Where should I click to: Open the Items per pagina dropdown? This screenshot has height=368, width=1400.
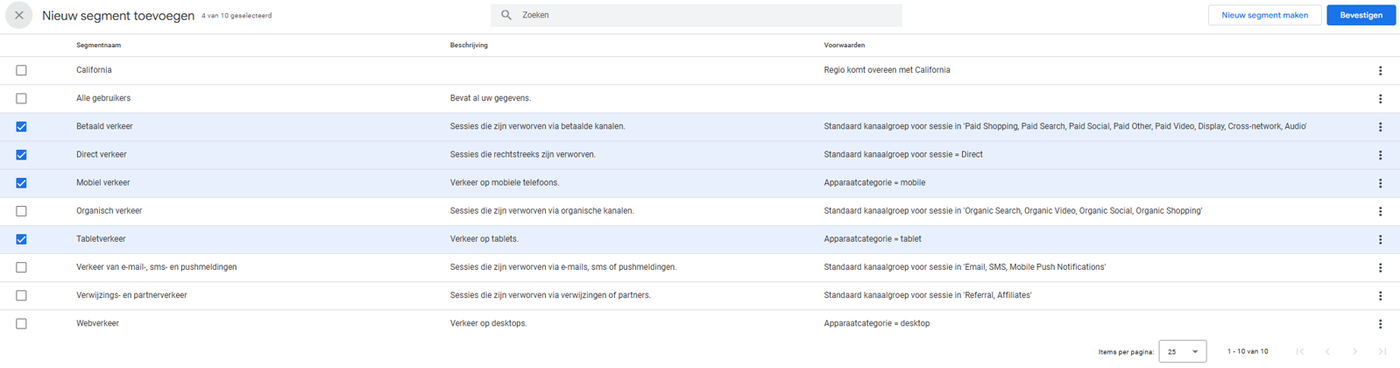pyautogui.click(x=1182, y=351)
